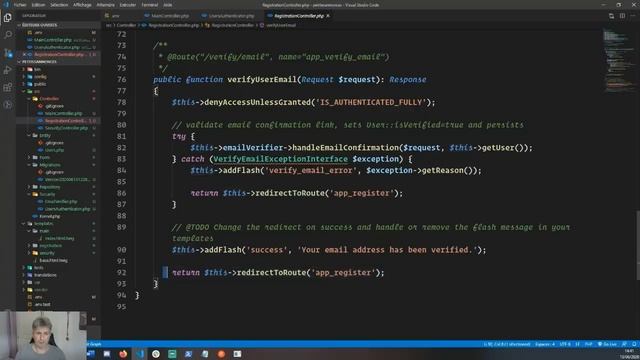Screen dimensions: 640x360
Task: Click the Go Live status bar button
Action: point(607,344)
